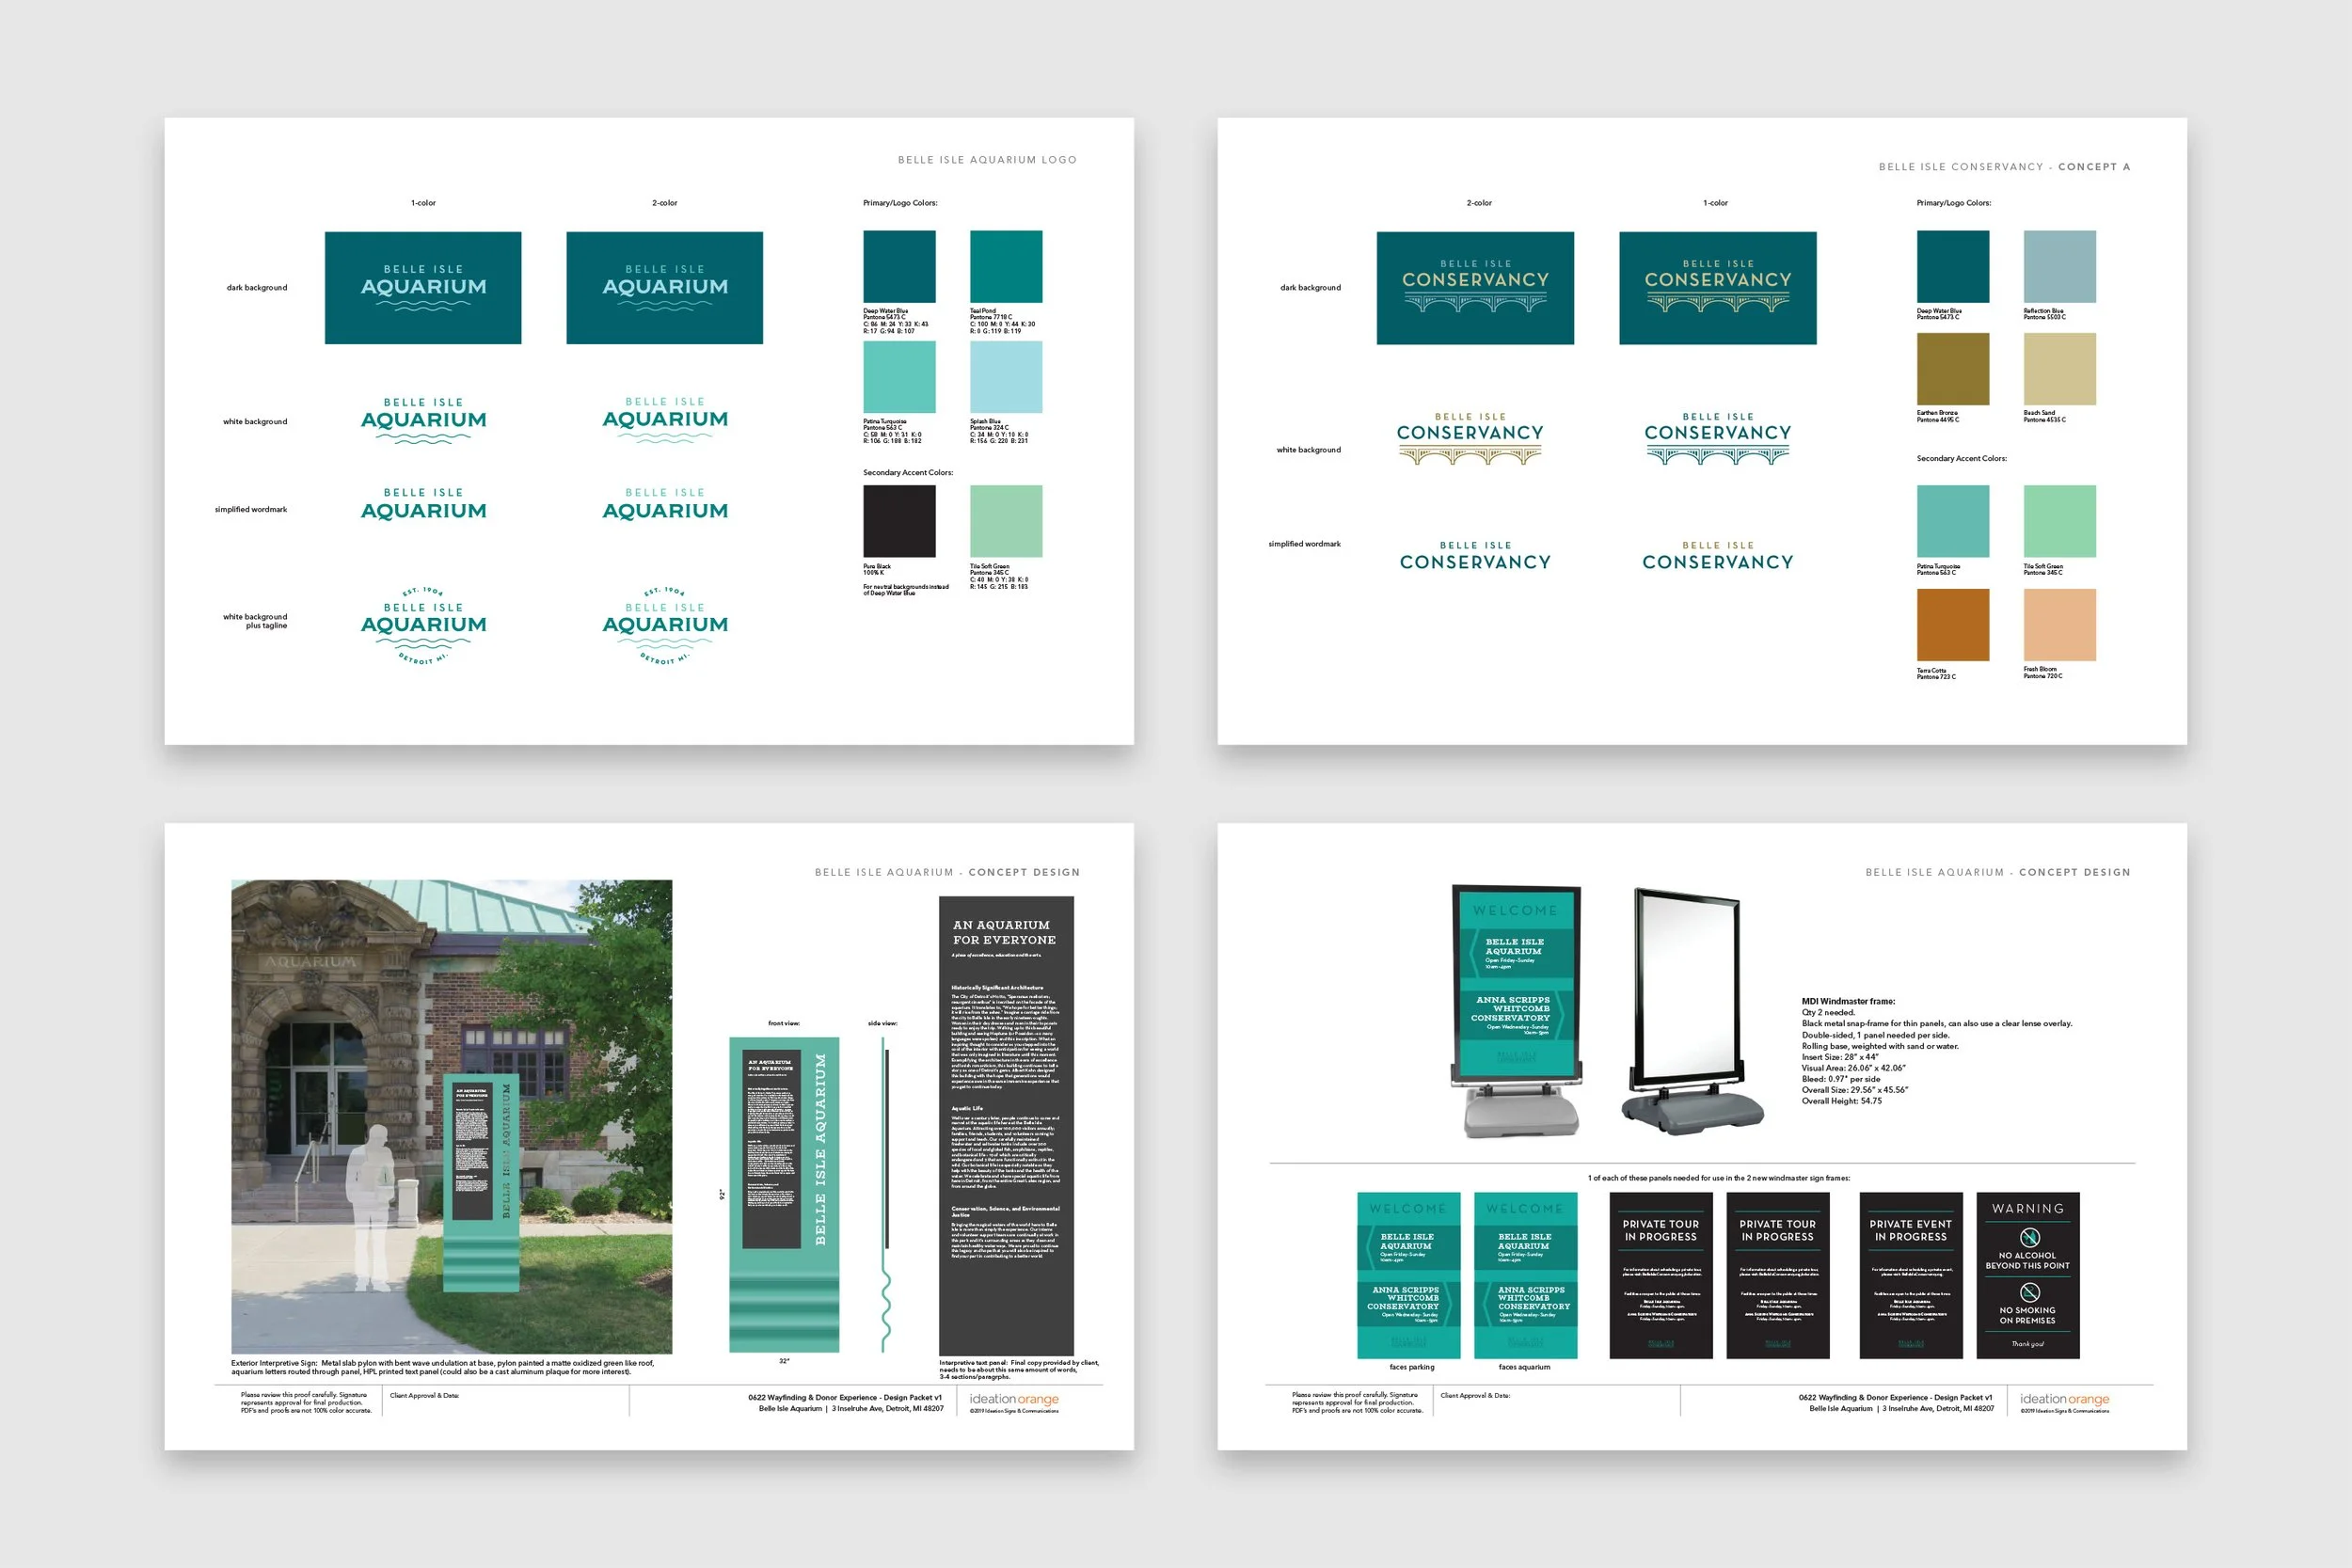Click 'MDI Windmaster frame:' spec text
2352x1568 pixels.
[x=1848, y=1001]
